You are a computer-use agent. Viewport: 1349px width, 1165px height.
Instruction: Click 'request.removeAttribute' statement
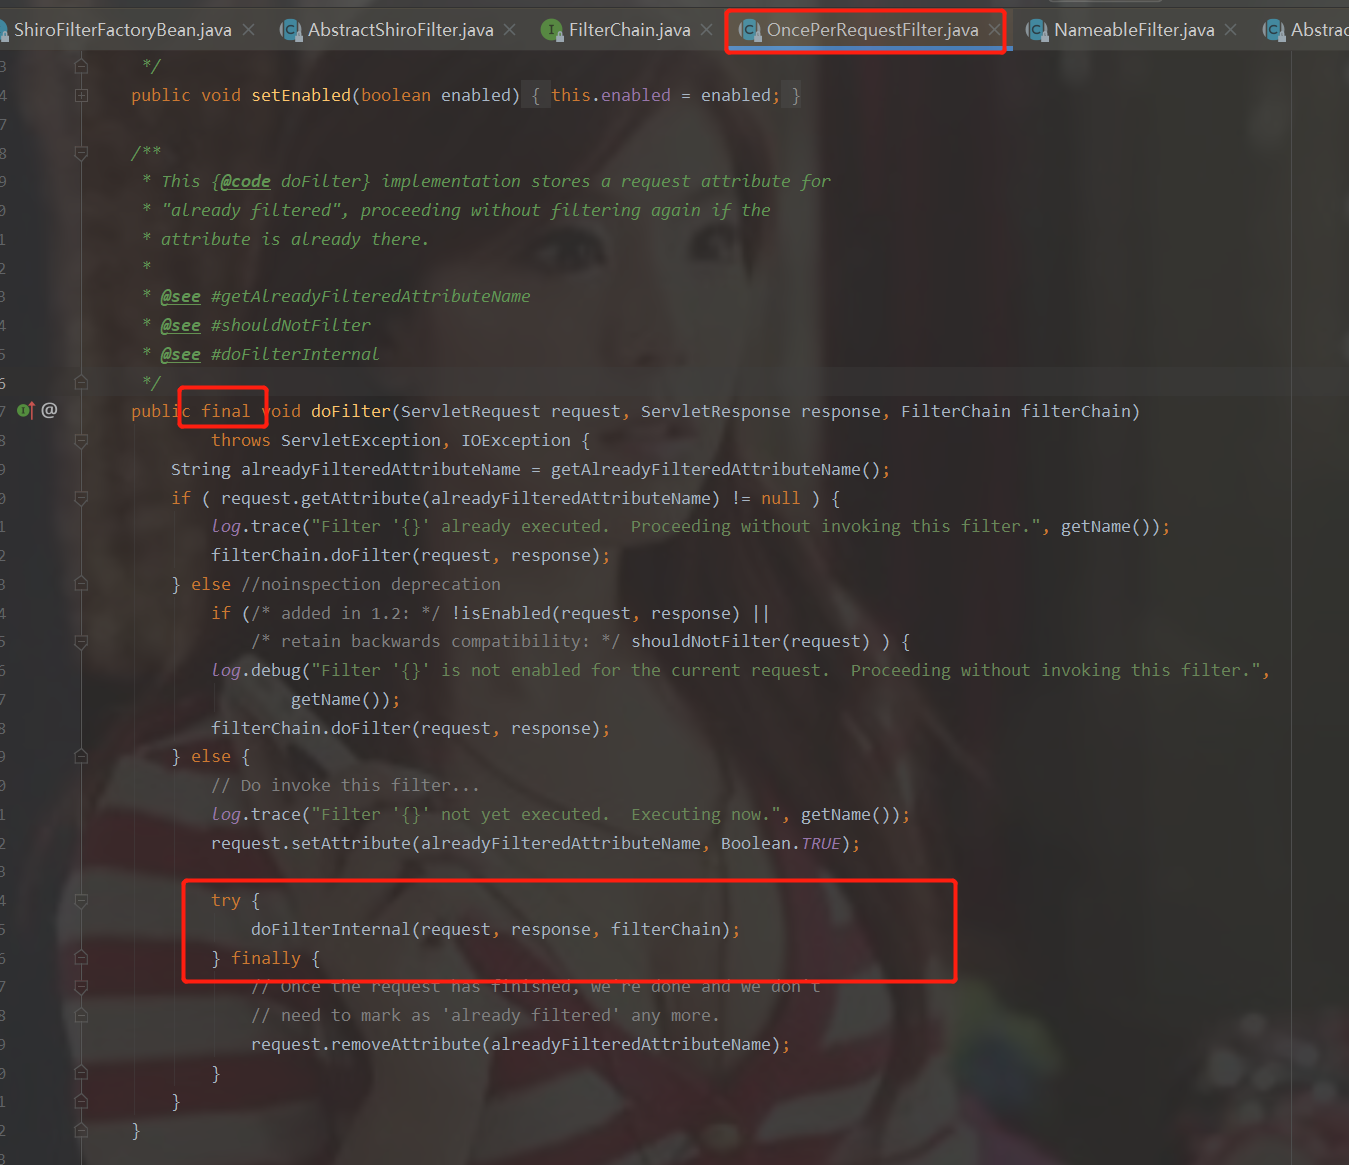(x=520, y=1044)
